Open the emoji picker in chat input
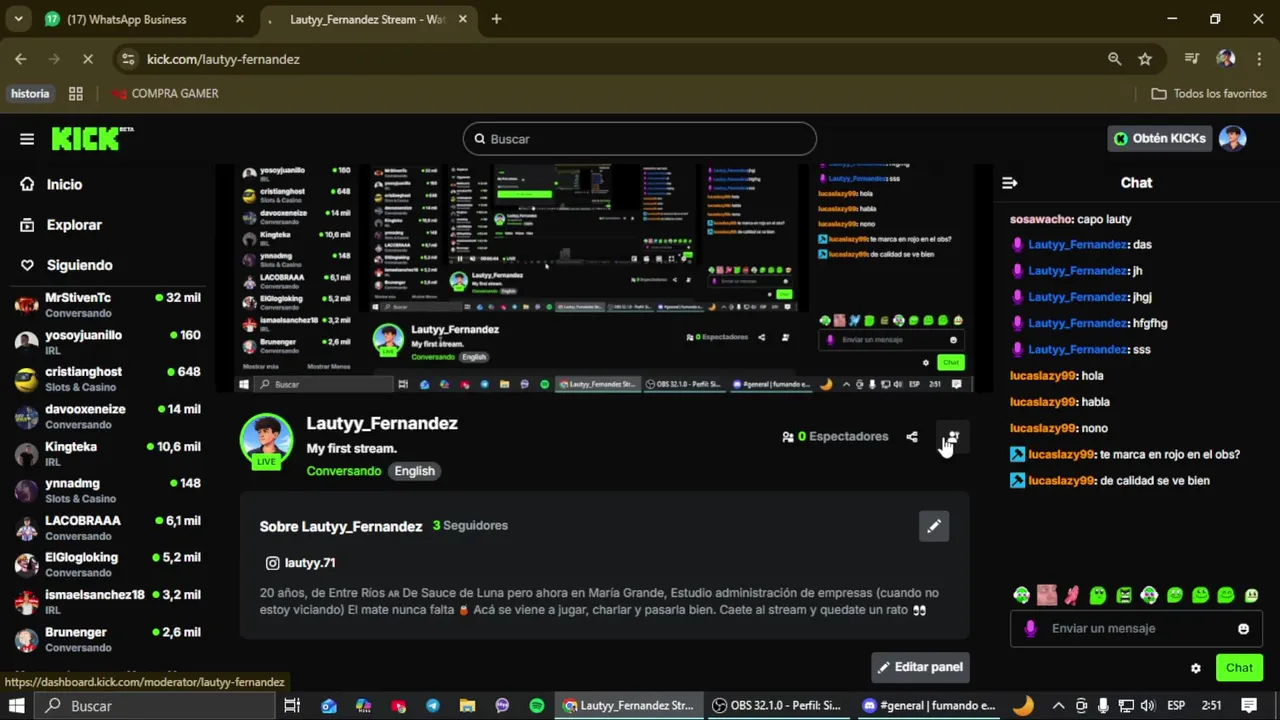1280x720 pixels. click(x=1244, y=629)
